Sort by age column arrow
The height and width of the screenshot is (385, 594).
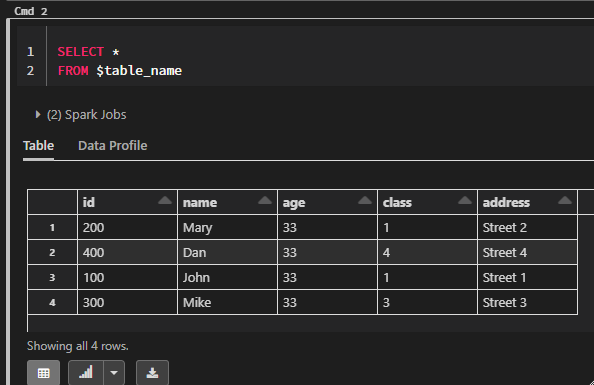(365, 200)
